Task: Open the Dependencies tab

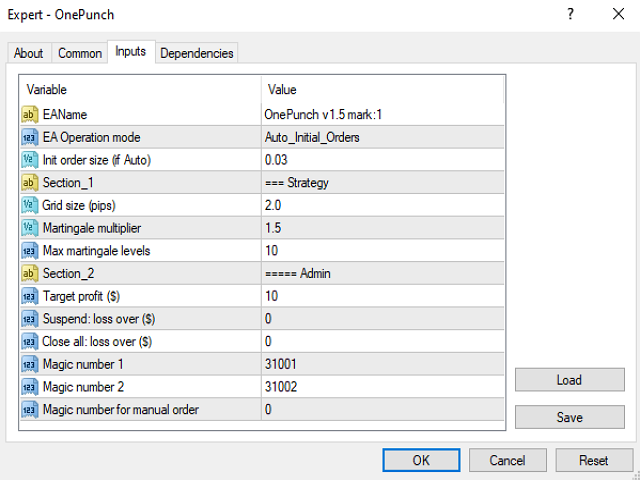Action: pos(197,53)
